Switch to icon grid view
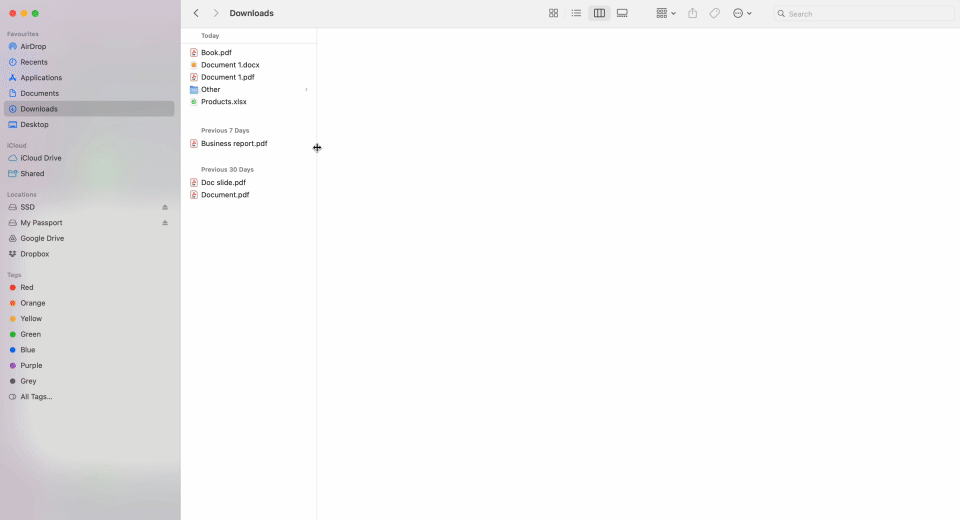 553,13
